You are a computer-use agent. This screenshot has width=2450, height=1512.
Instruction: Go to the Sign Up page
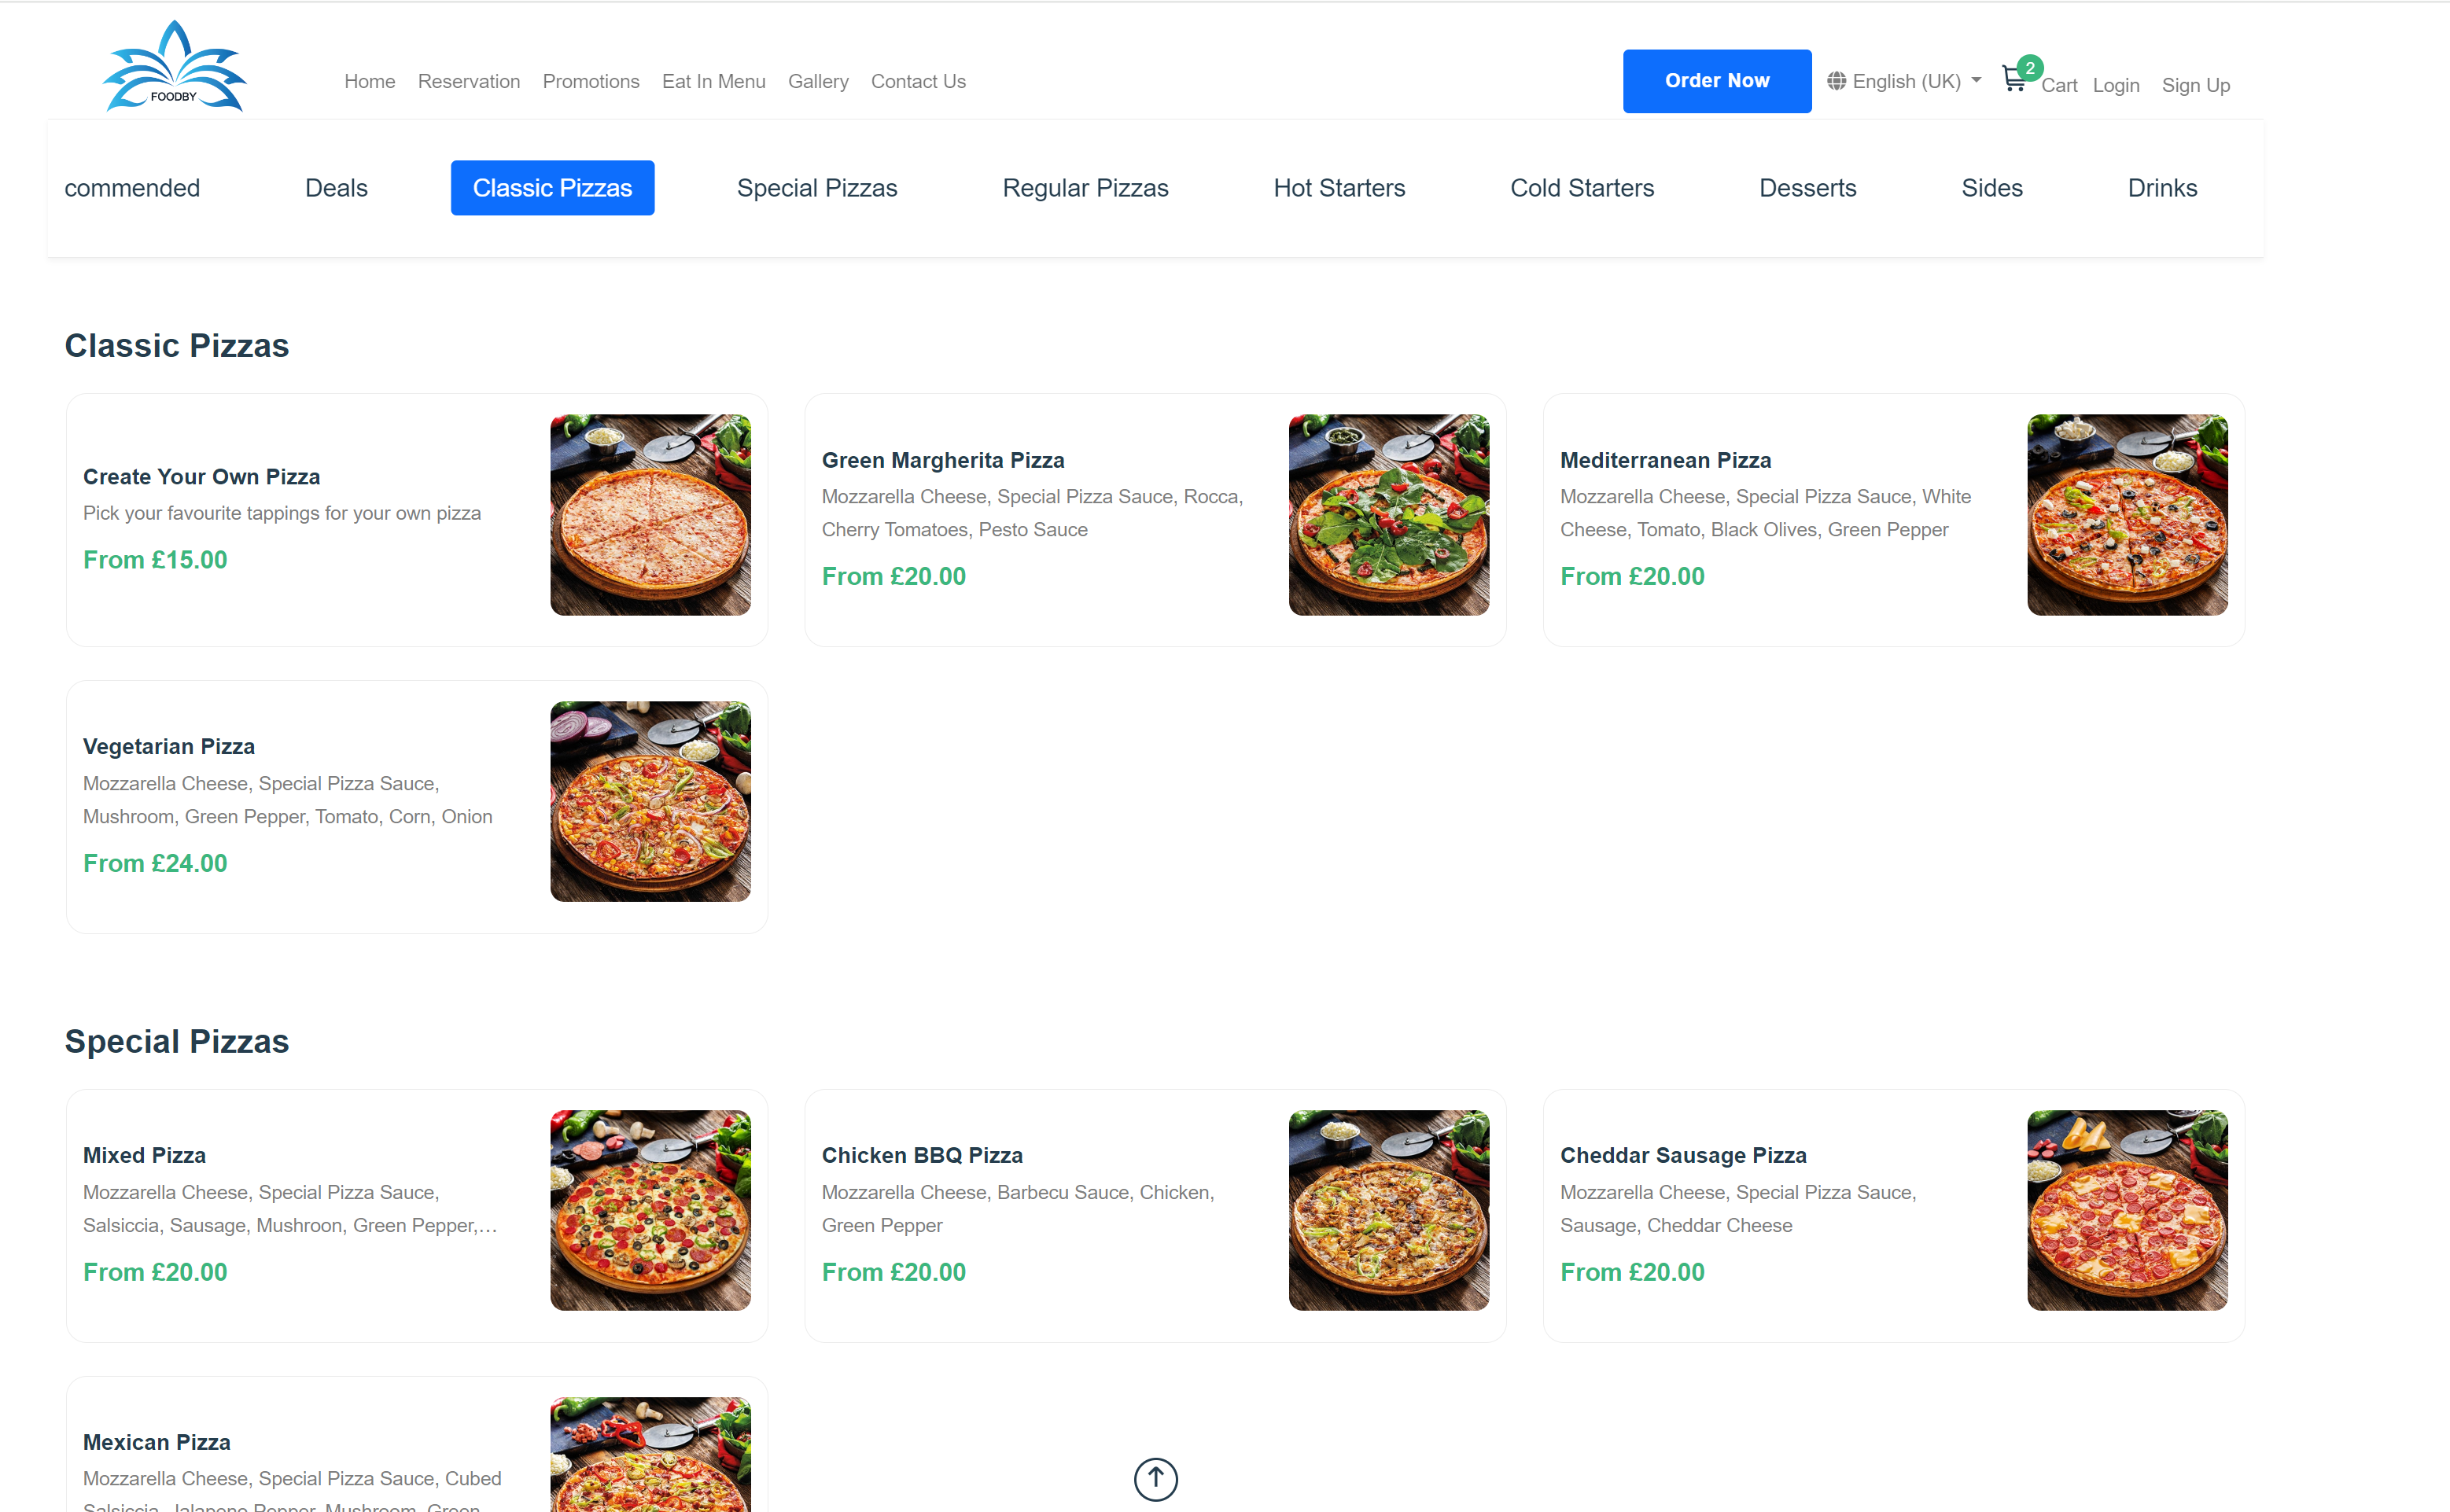pos(2195,85)
